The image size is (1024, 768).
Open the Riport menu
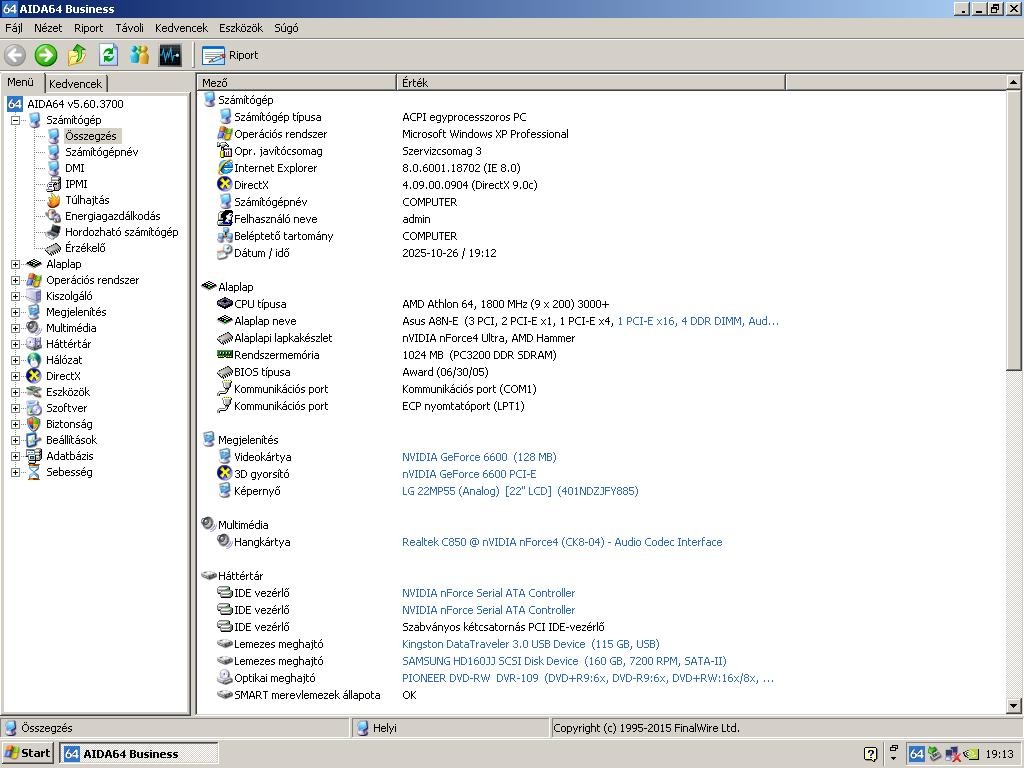click(x=88, y=28)
